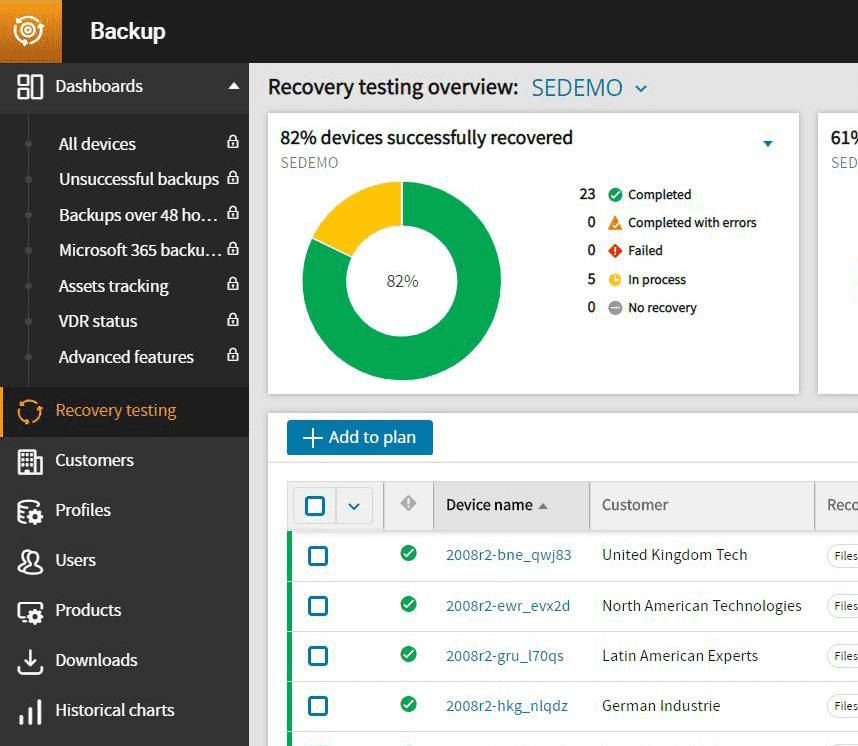The width and height of the screenshot is (858, 746).
Task: Expand the recovered devices widget dropdown arrow
Action: click(768, 144)
